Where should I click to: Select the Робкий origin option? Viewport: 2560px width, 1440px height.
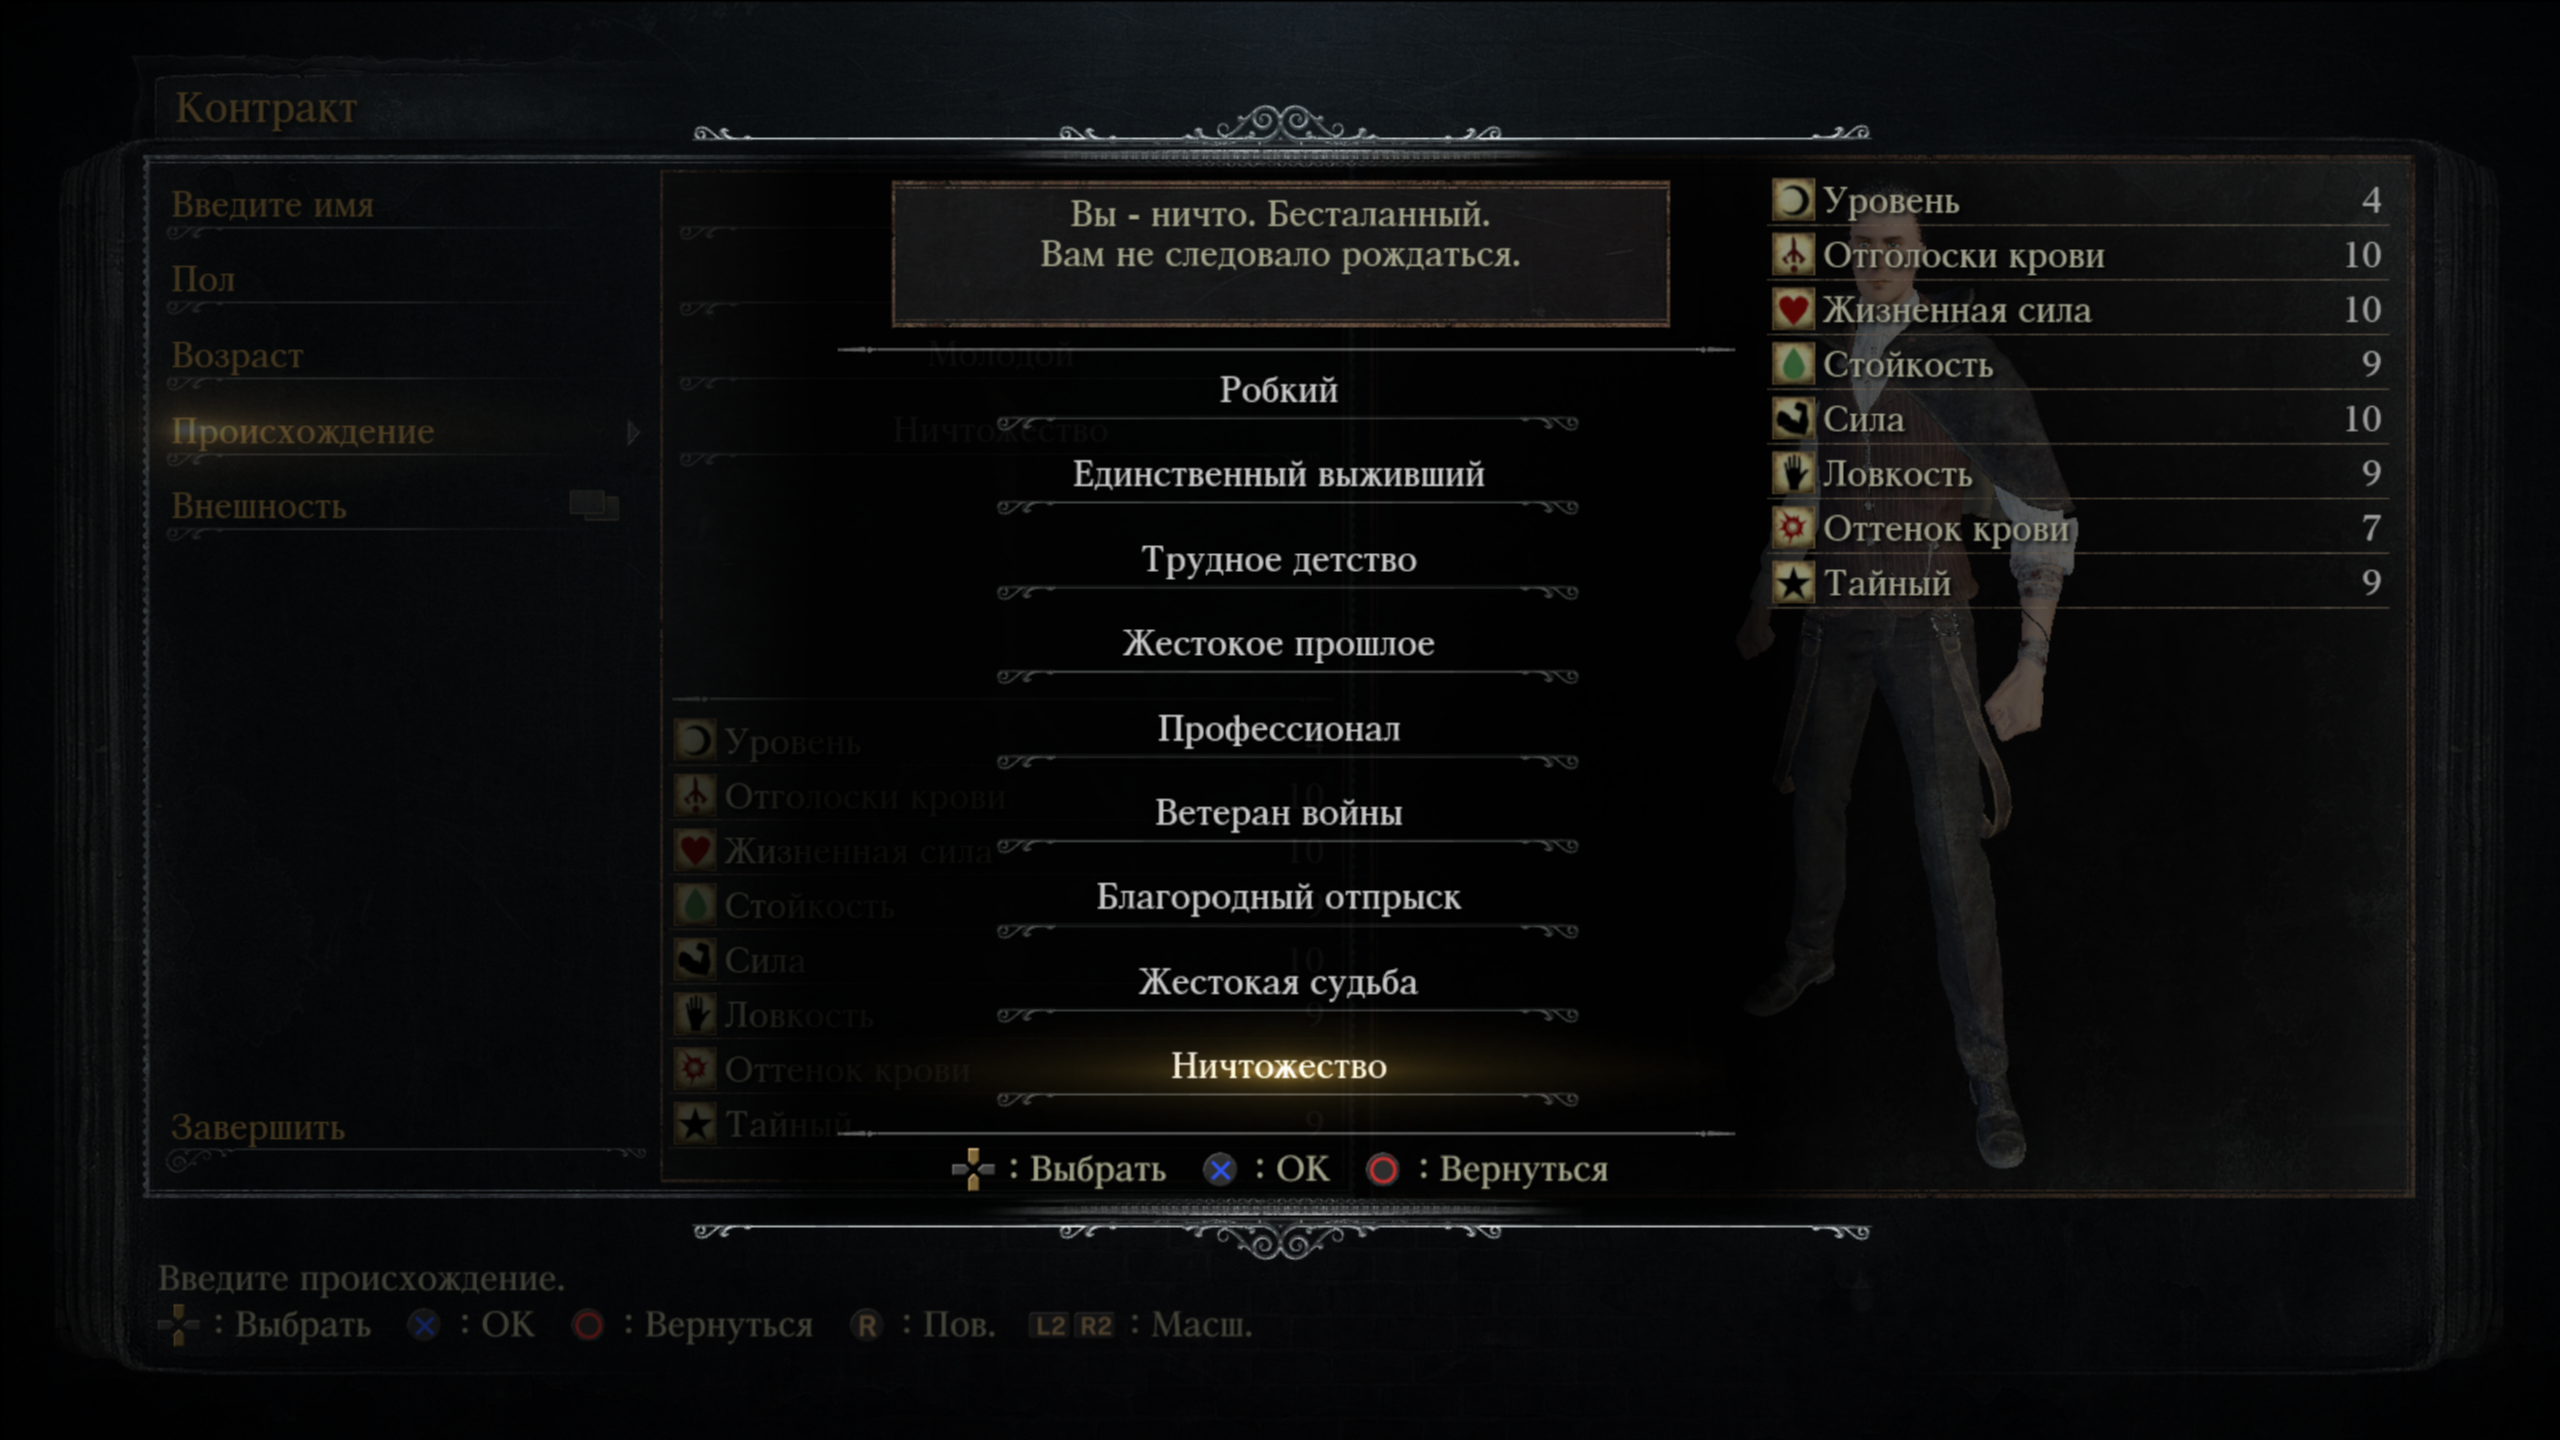[x=1278, y=390]
